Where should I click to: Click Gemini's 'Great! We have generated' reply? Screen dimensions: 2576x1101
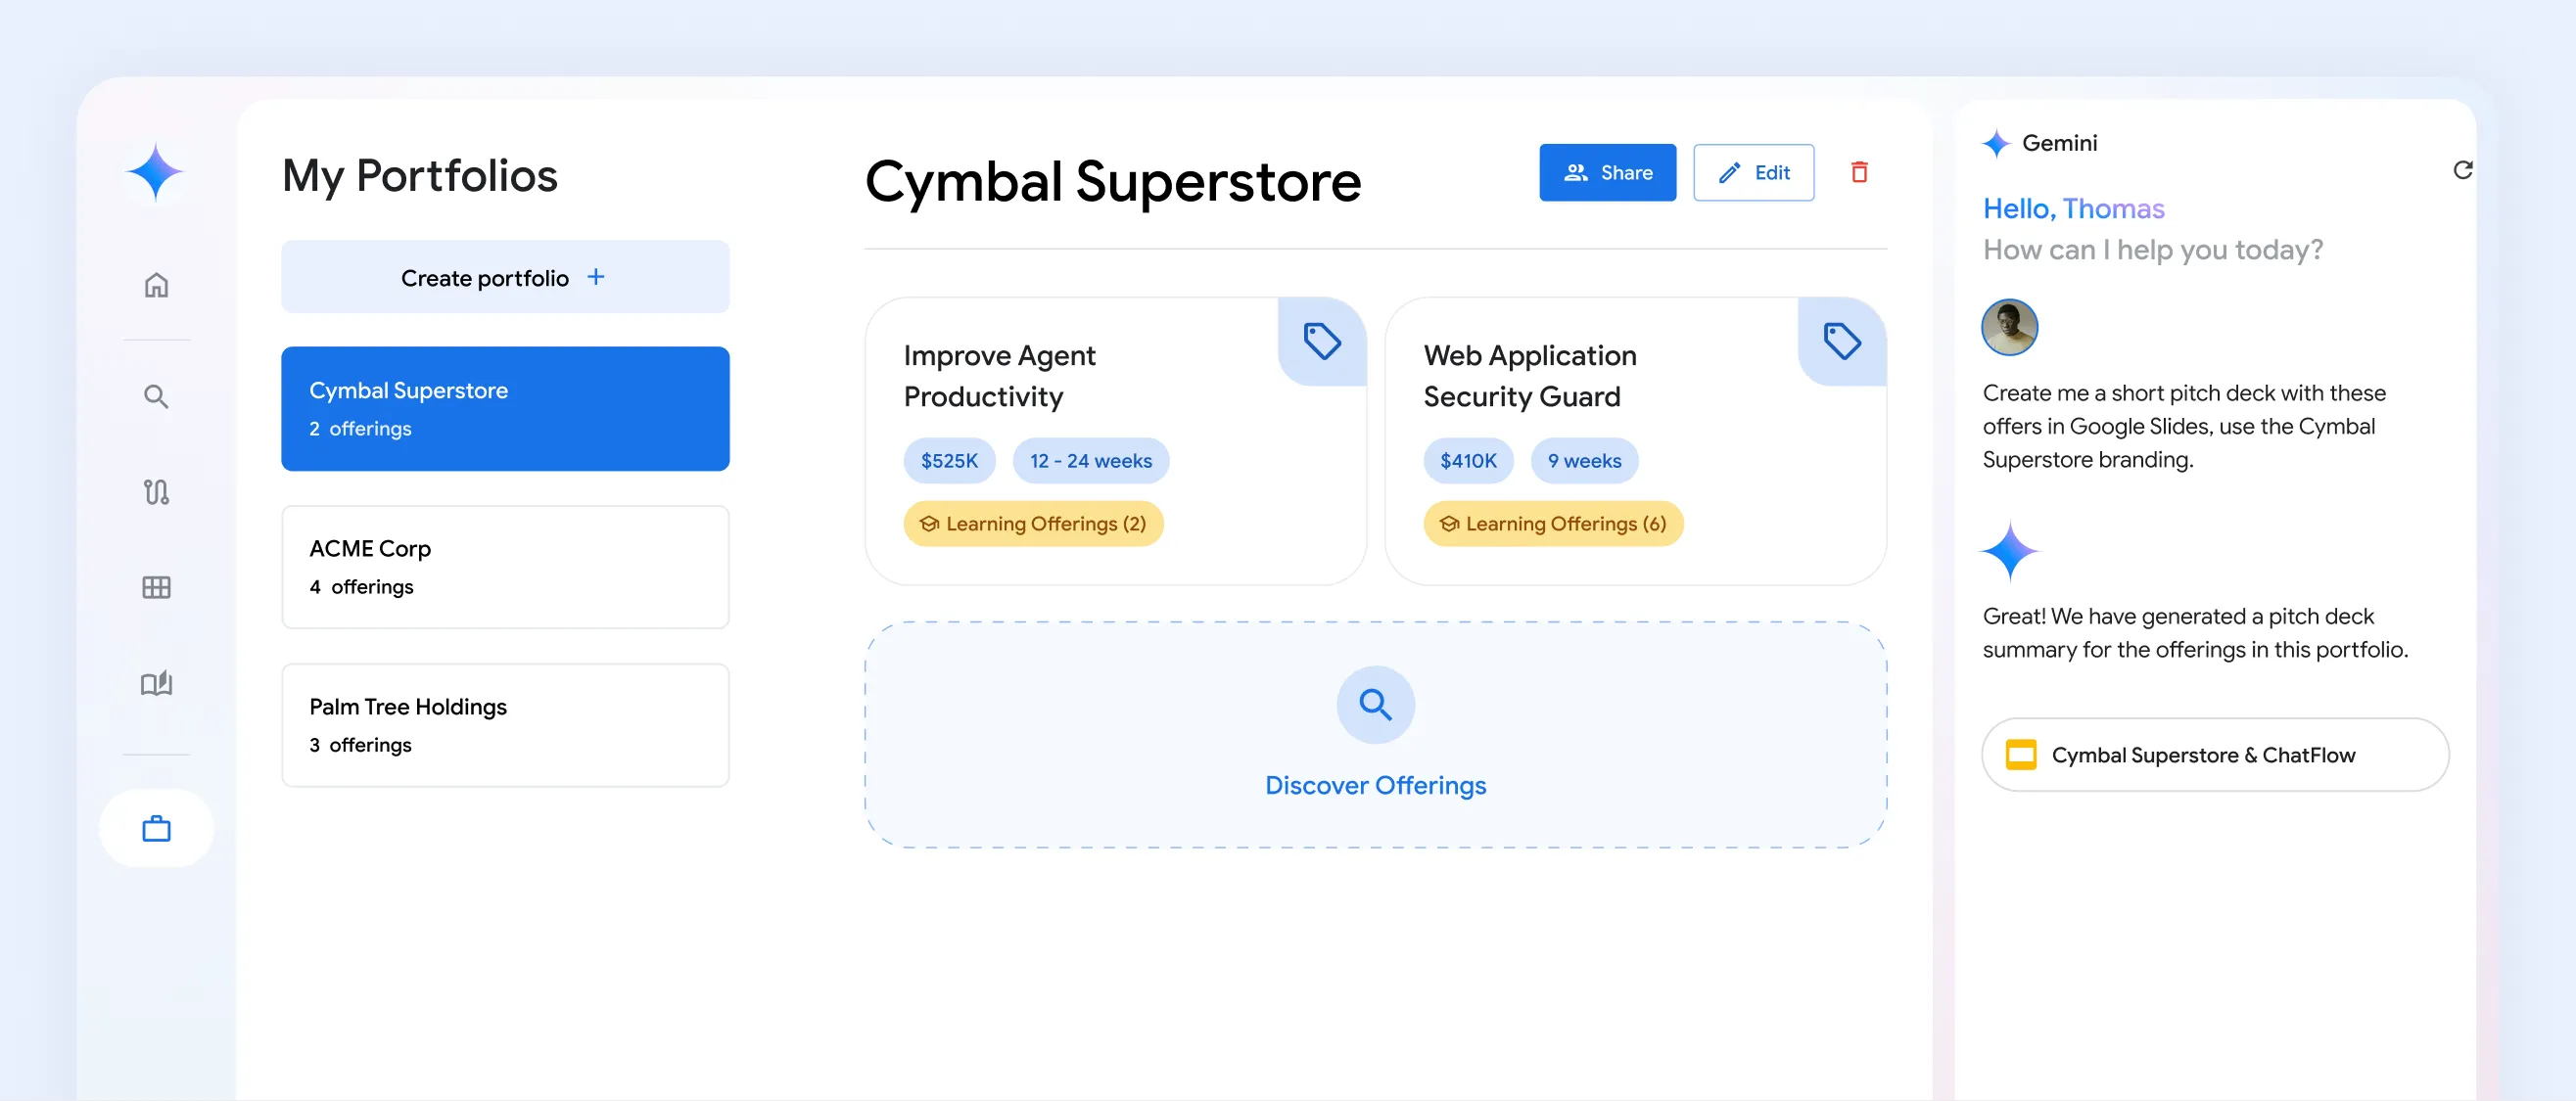(x=2195, y=632)
